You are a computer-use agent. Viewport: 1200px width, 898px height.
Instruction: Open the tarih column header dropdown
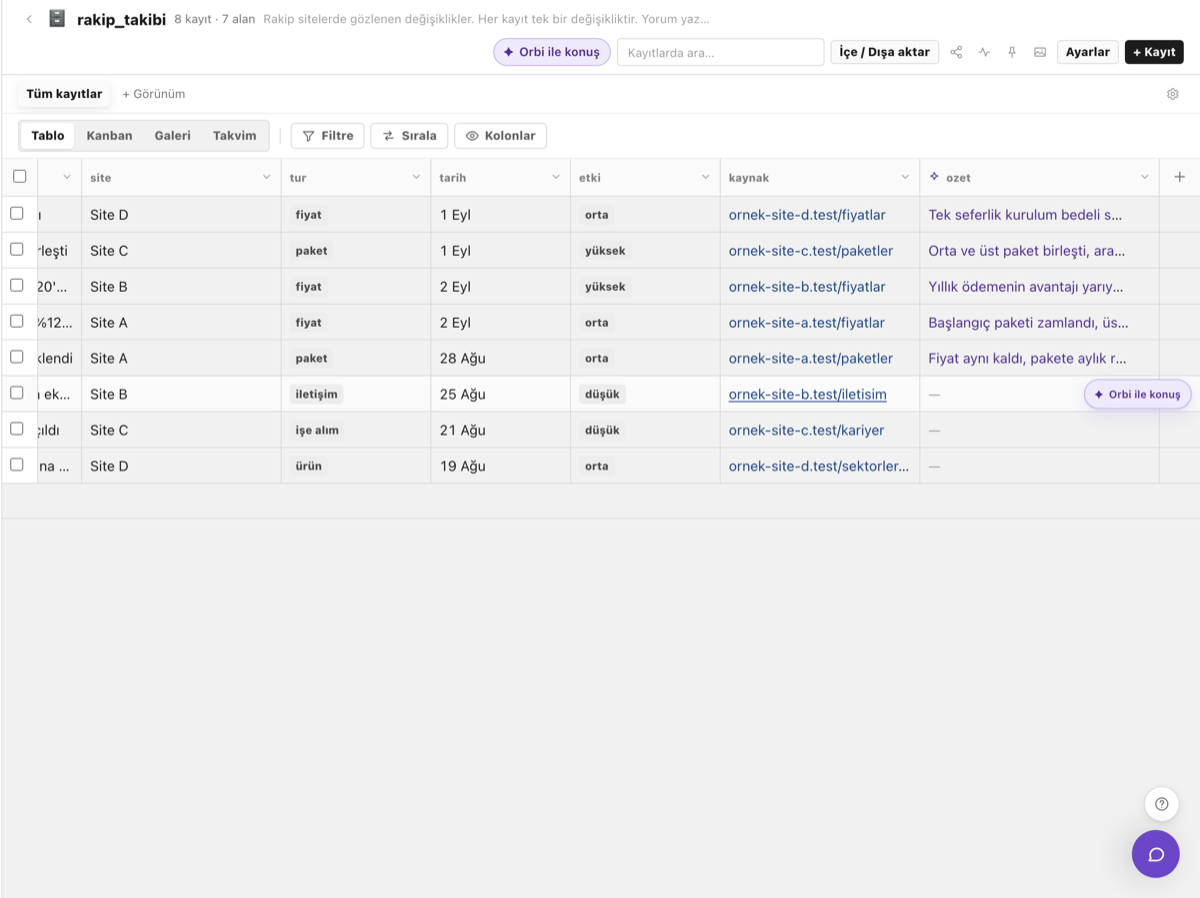tap(556, 177)
